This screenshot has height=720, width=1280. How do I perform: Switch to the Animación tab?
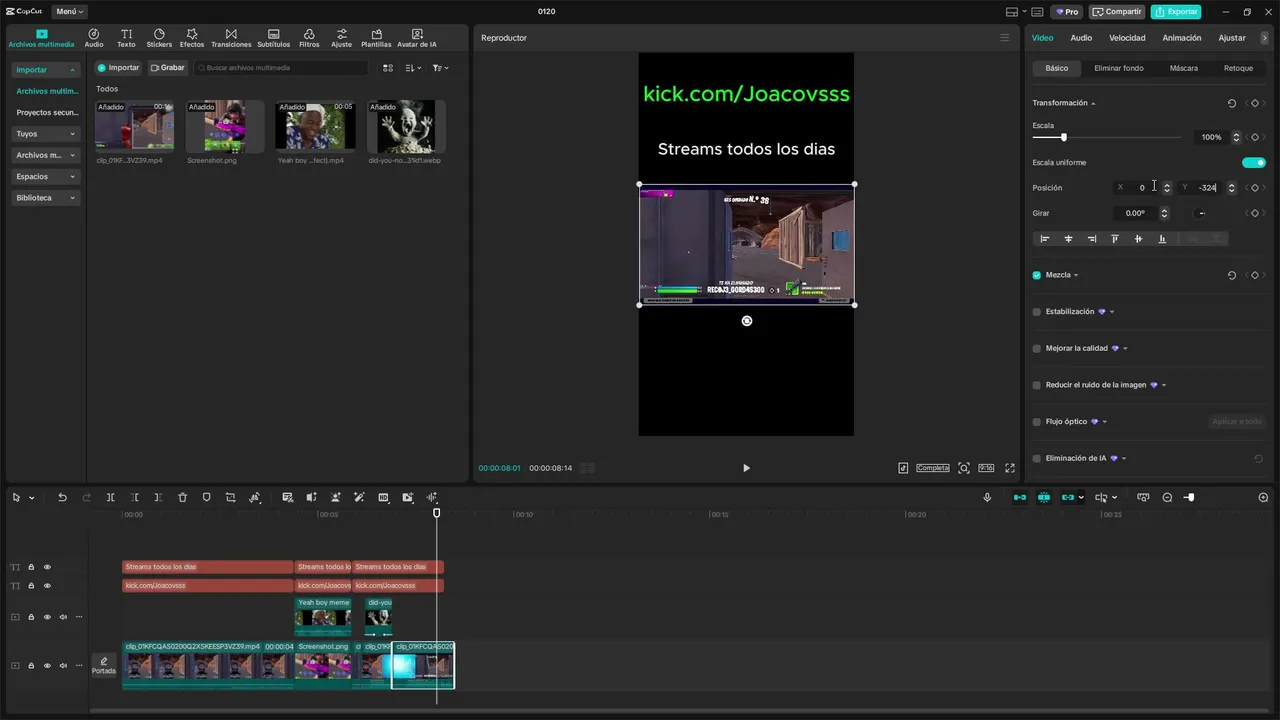(x=1182, y=38)
